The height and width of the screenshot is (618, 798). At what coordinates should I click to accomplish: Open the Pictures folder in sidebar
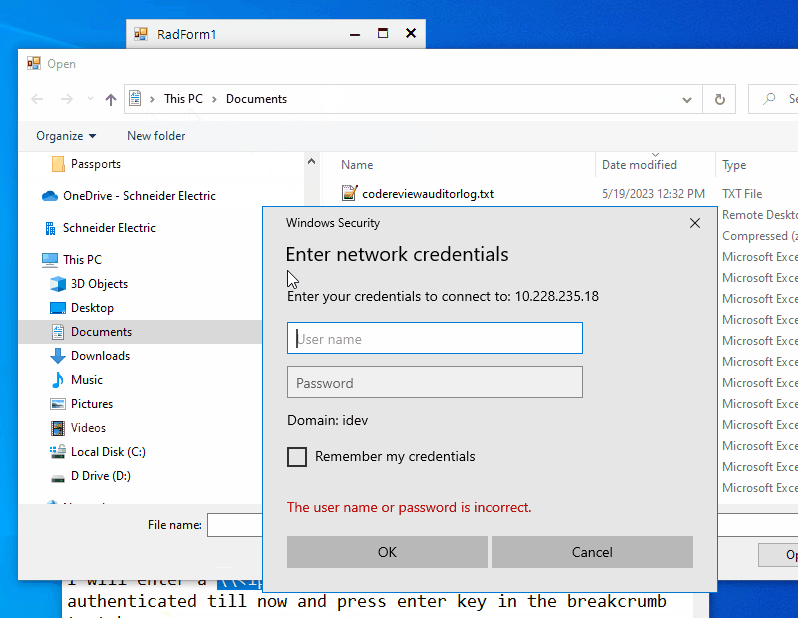91,404
